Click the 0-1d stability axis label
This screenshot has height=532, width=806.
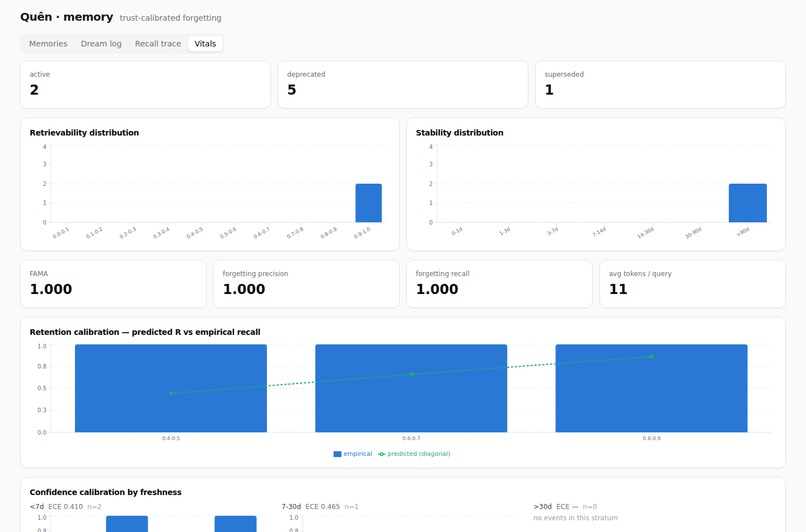click(x=456, y=232)
